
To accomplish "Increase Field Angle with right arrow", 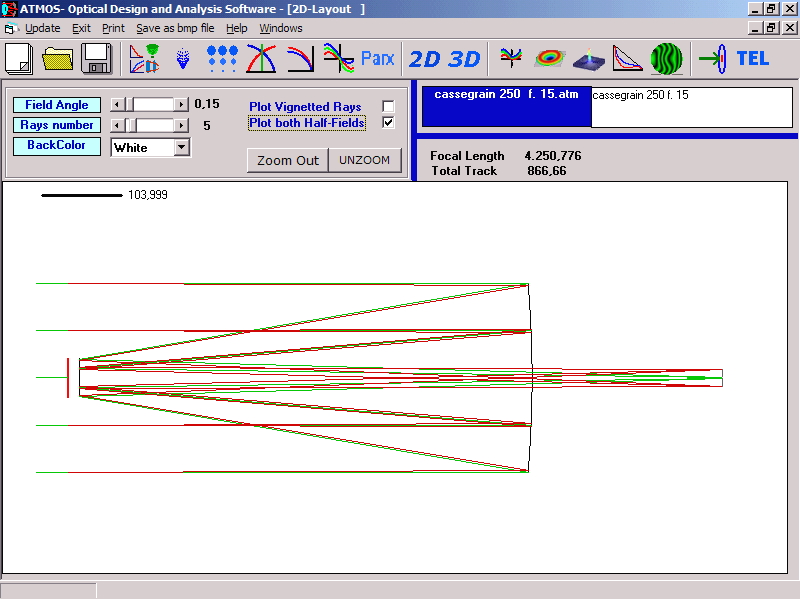I will pos(181,104).
